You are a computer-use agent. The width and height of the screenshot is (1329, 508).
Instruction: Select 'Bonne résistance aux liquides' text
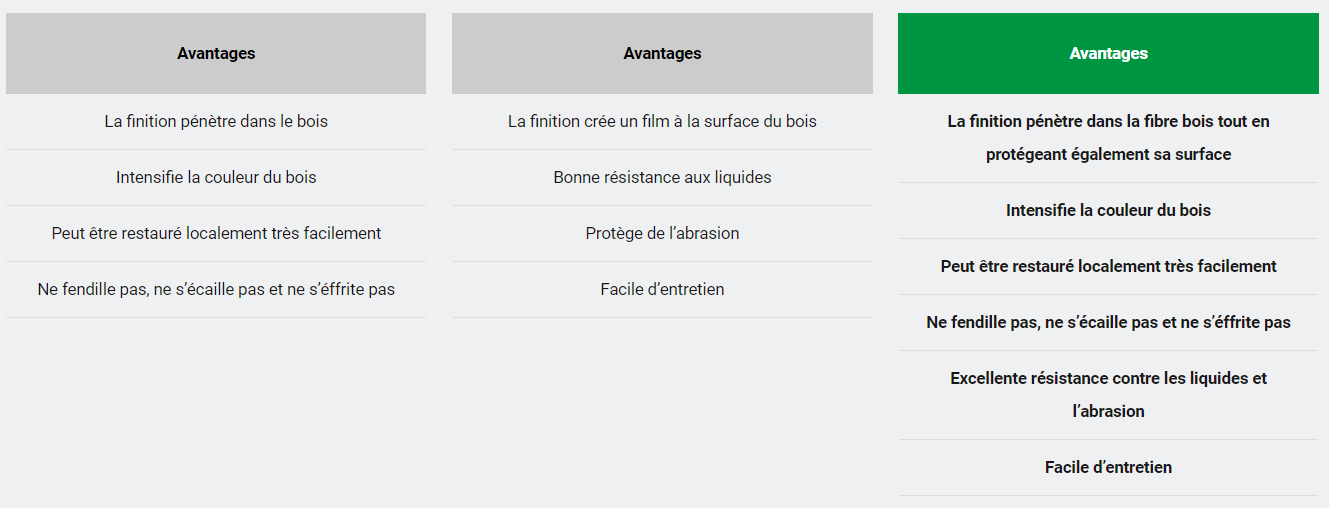[662, 178]
